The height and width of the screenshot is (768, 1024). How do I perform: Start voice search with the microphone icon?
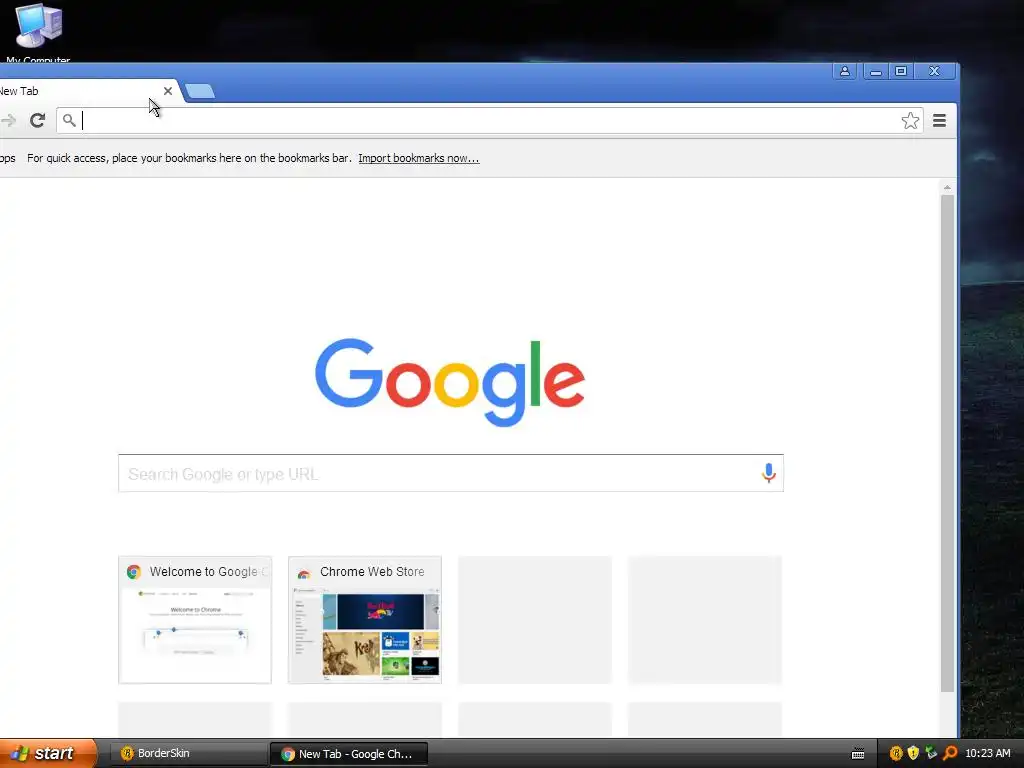(769, 473)
